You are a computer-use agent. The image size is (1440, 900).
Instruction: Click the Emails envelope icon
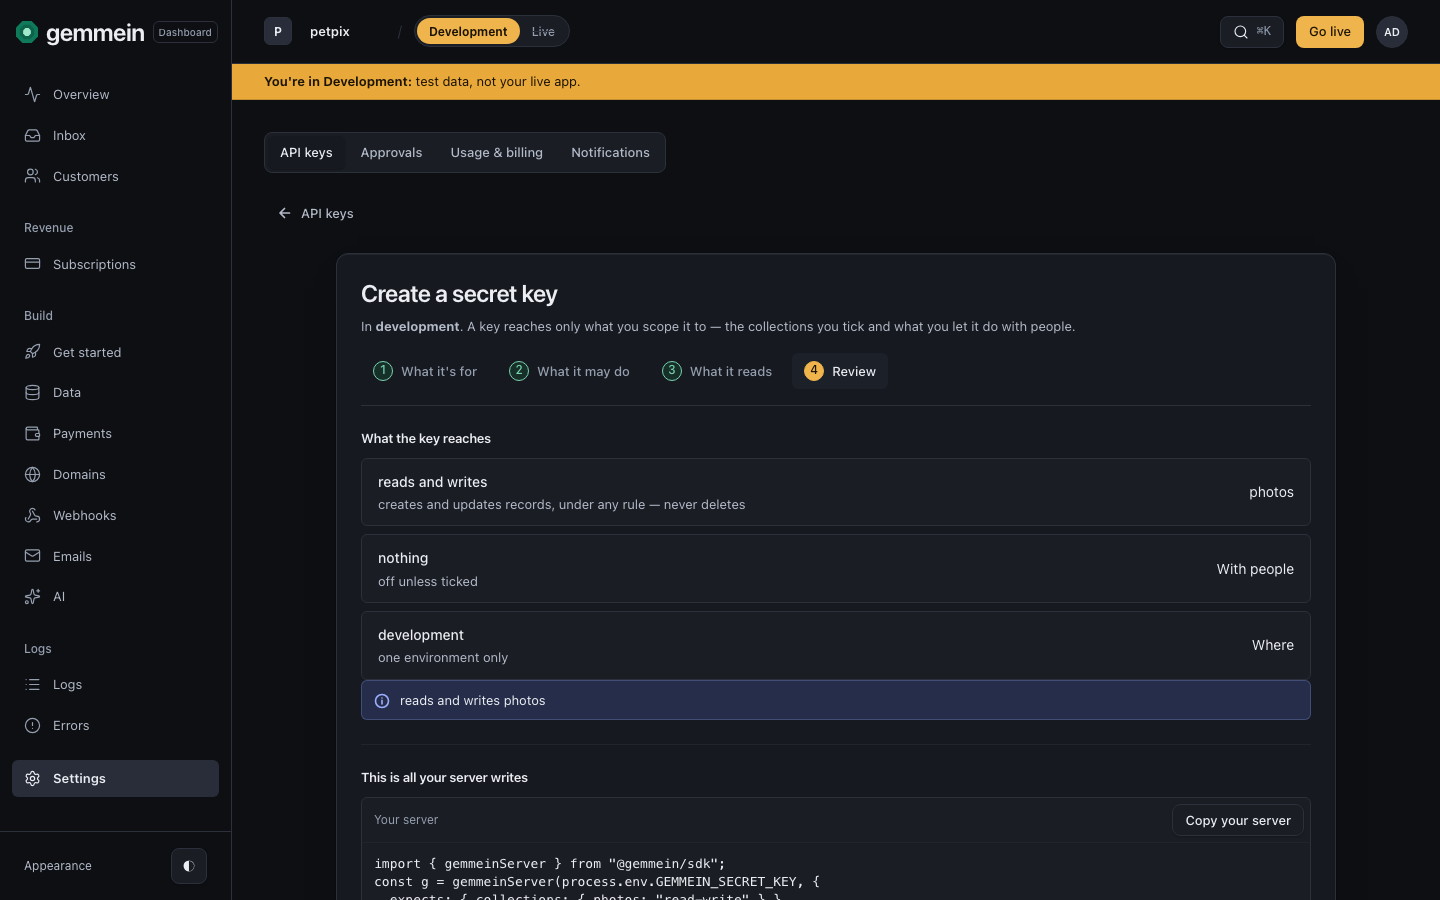[x=33, y=556]
